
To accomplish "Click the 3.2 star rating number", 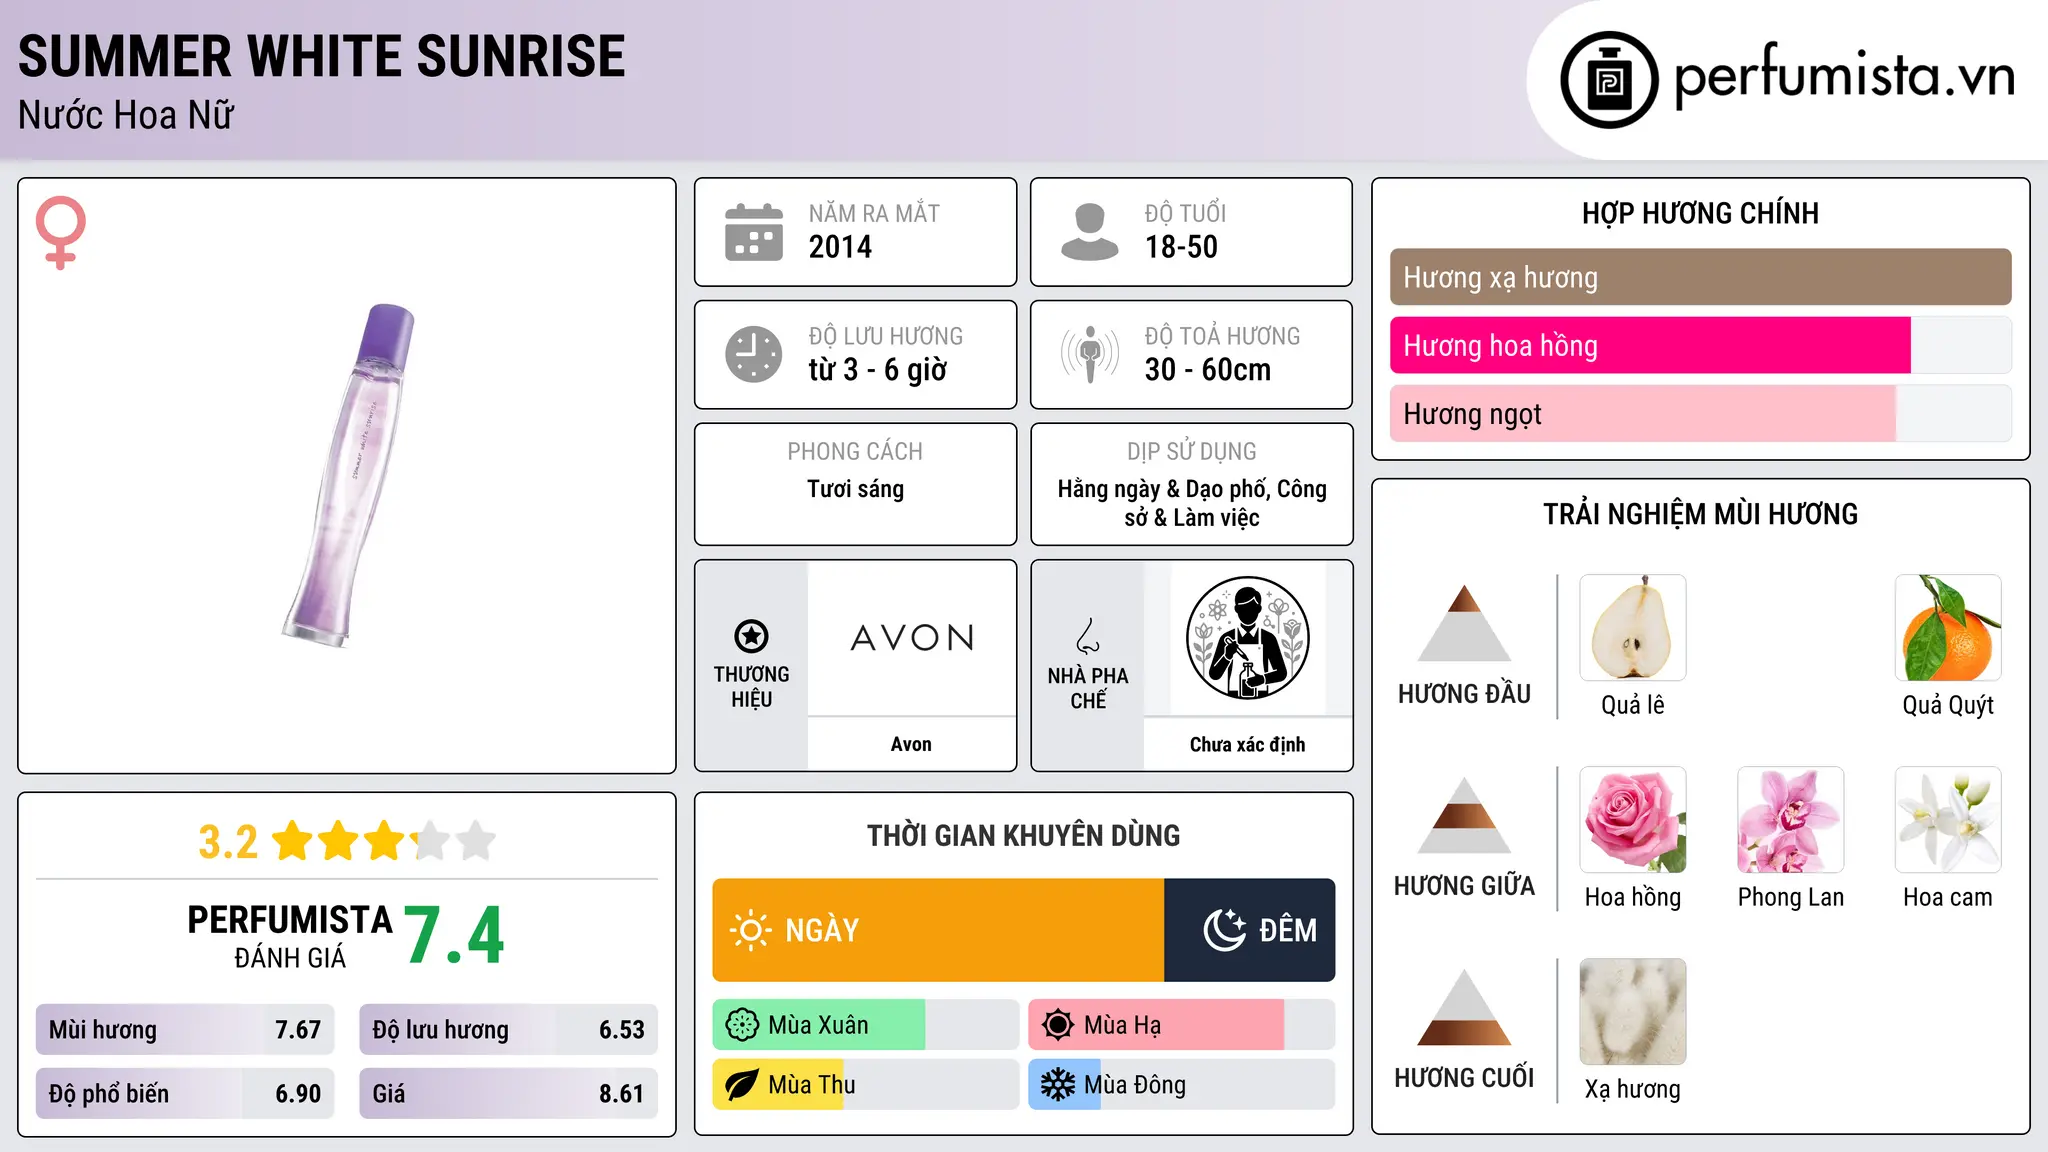I will click(x=228, y=842).
